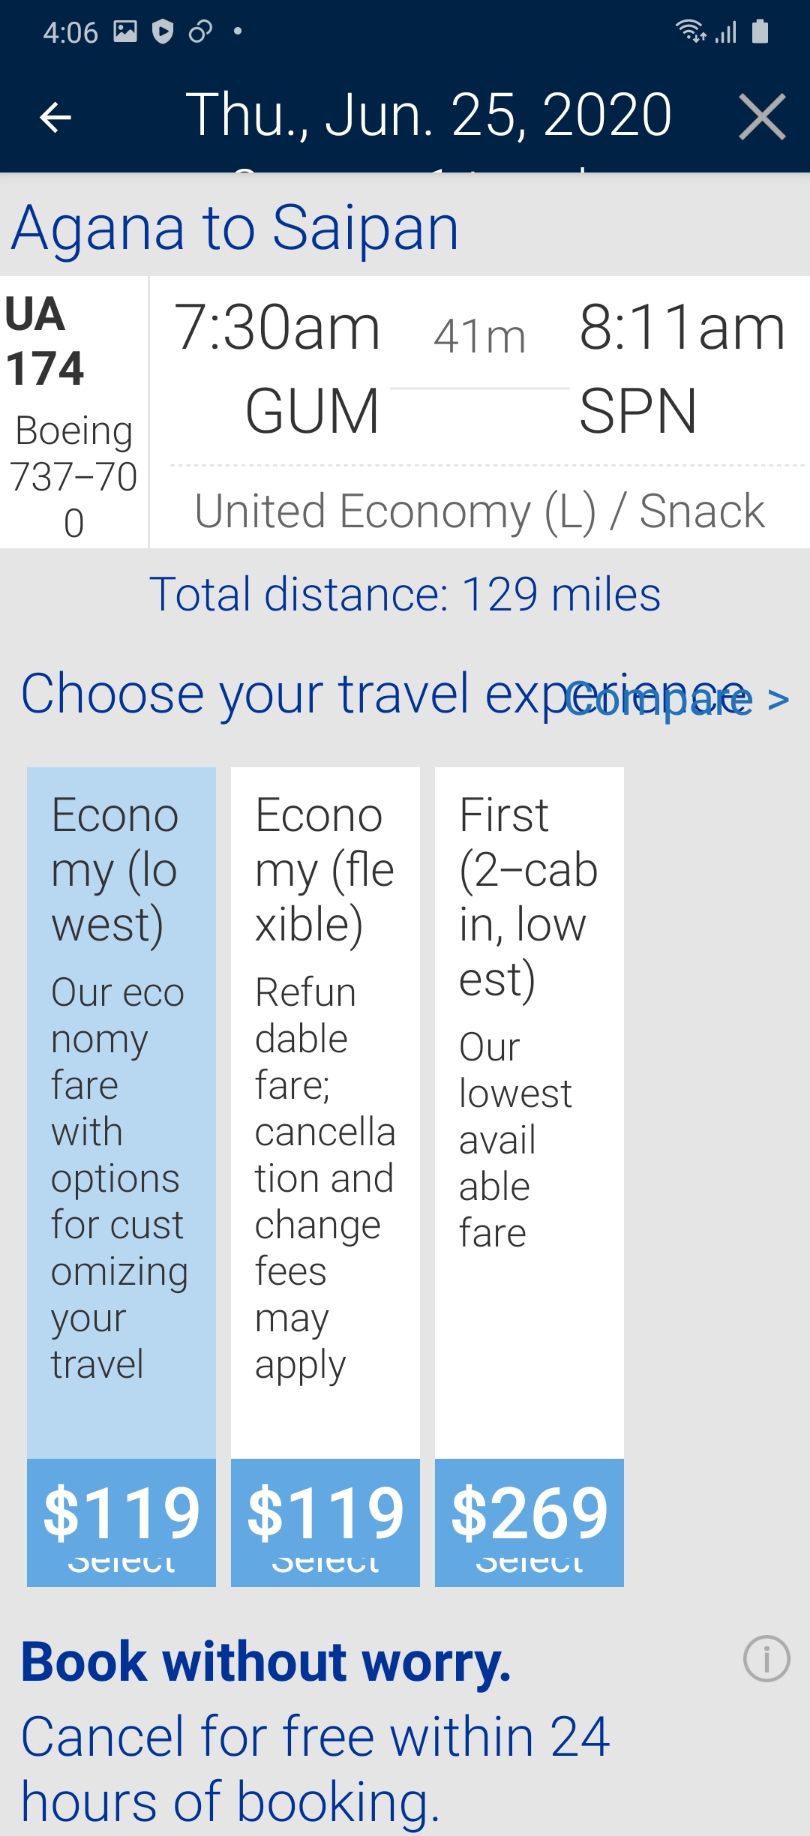This screenshot has width=810, height=1836.
Task: Tap the Wi-Fi status icon
Action: (x=690, y=31)
